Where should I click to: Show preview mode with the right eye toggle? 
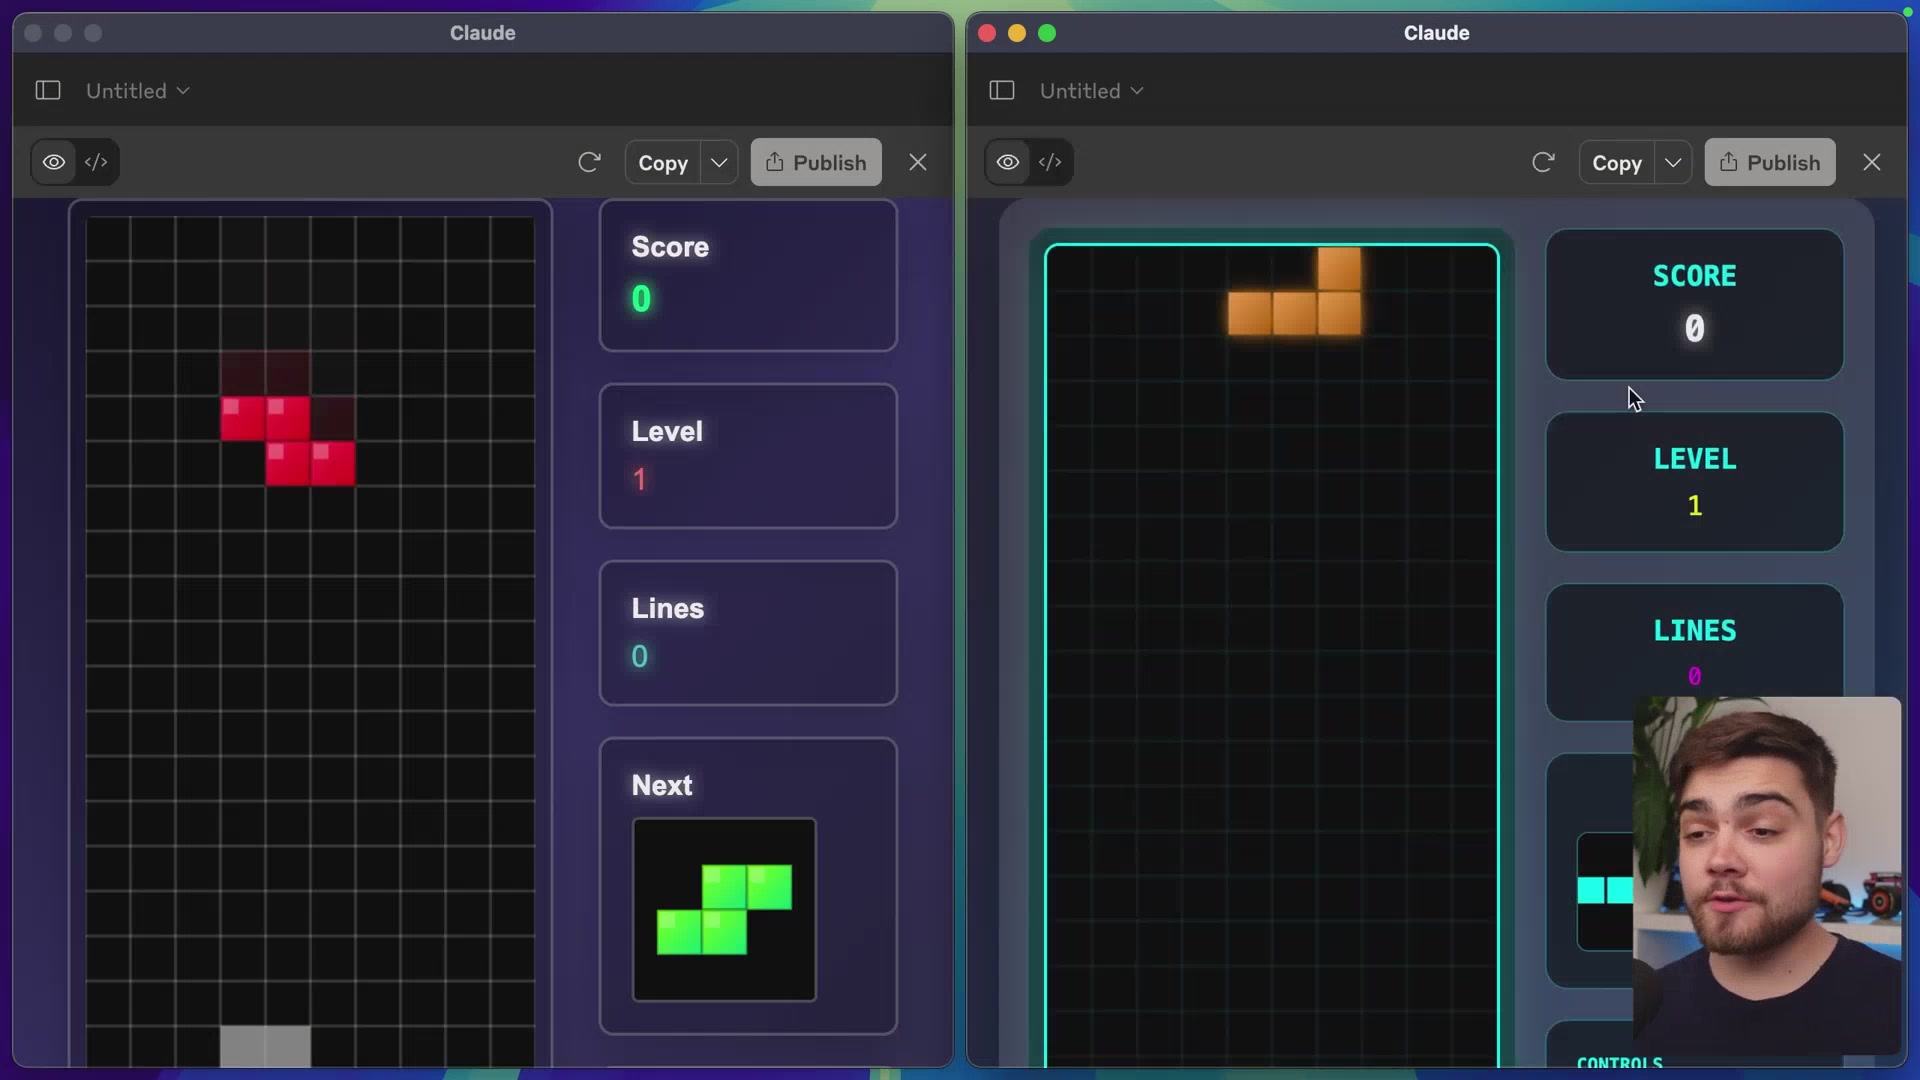click(1008, 162)
